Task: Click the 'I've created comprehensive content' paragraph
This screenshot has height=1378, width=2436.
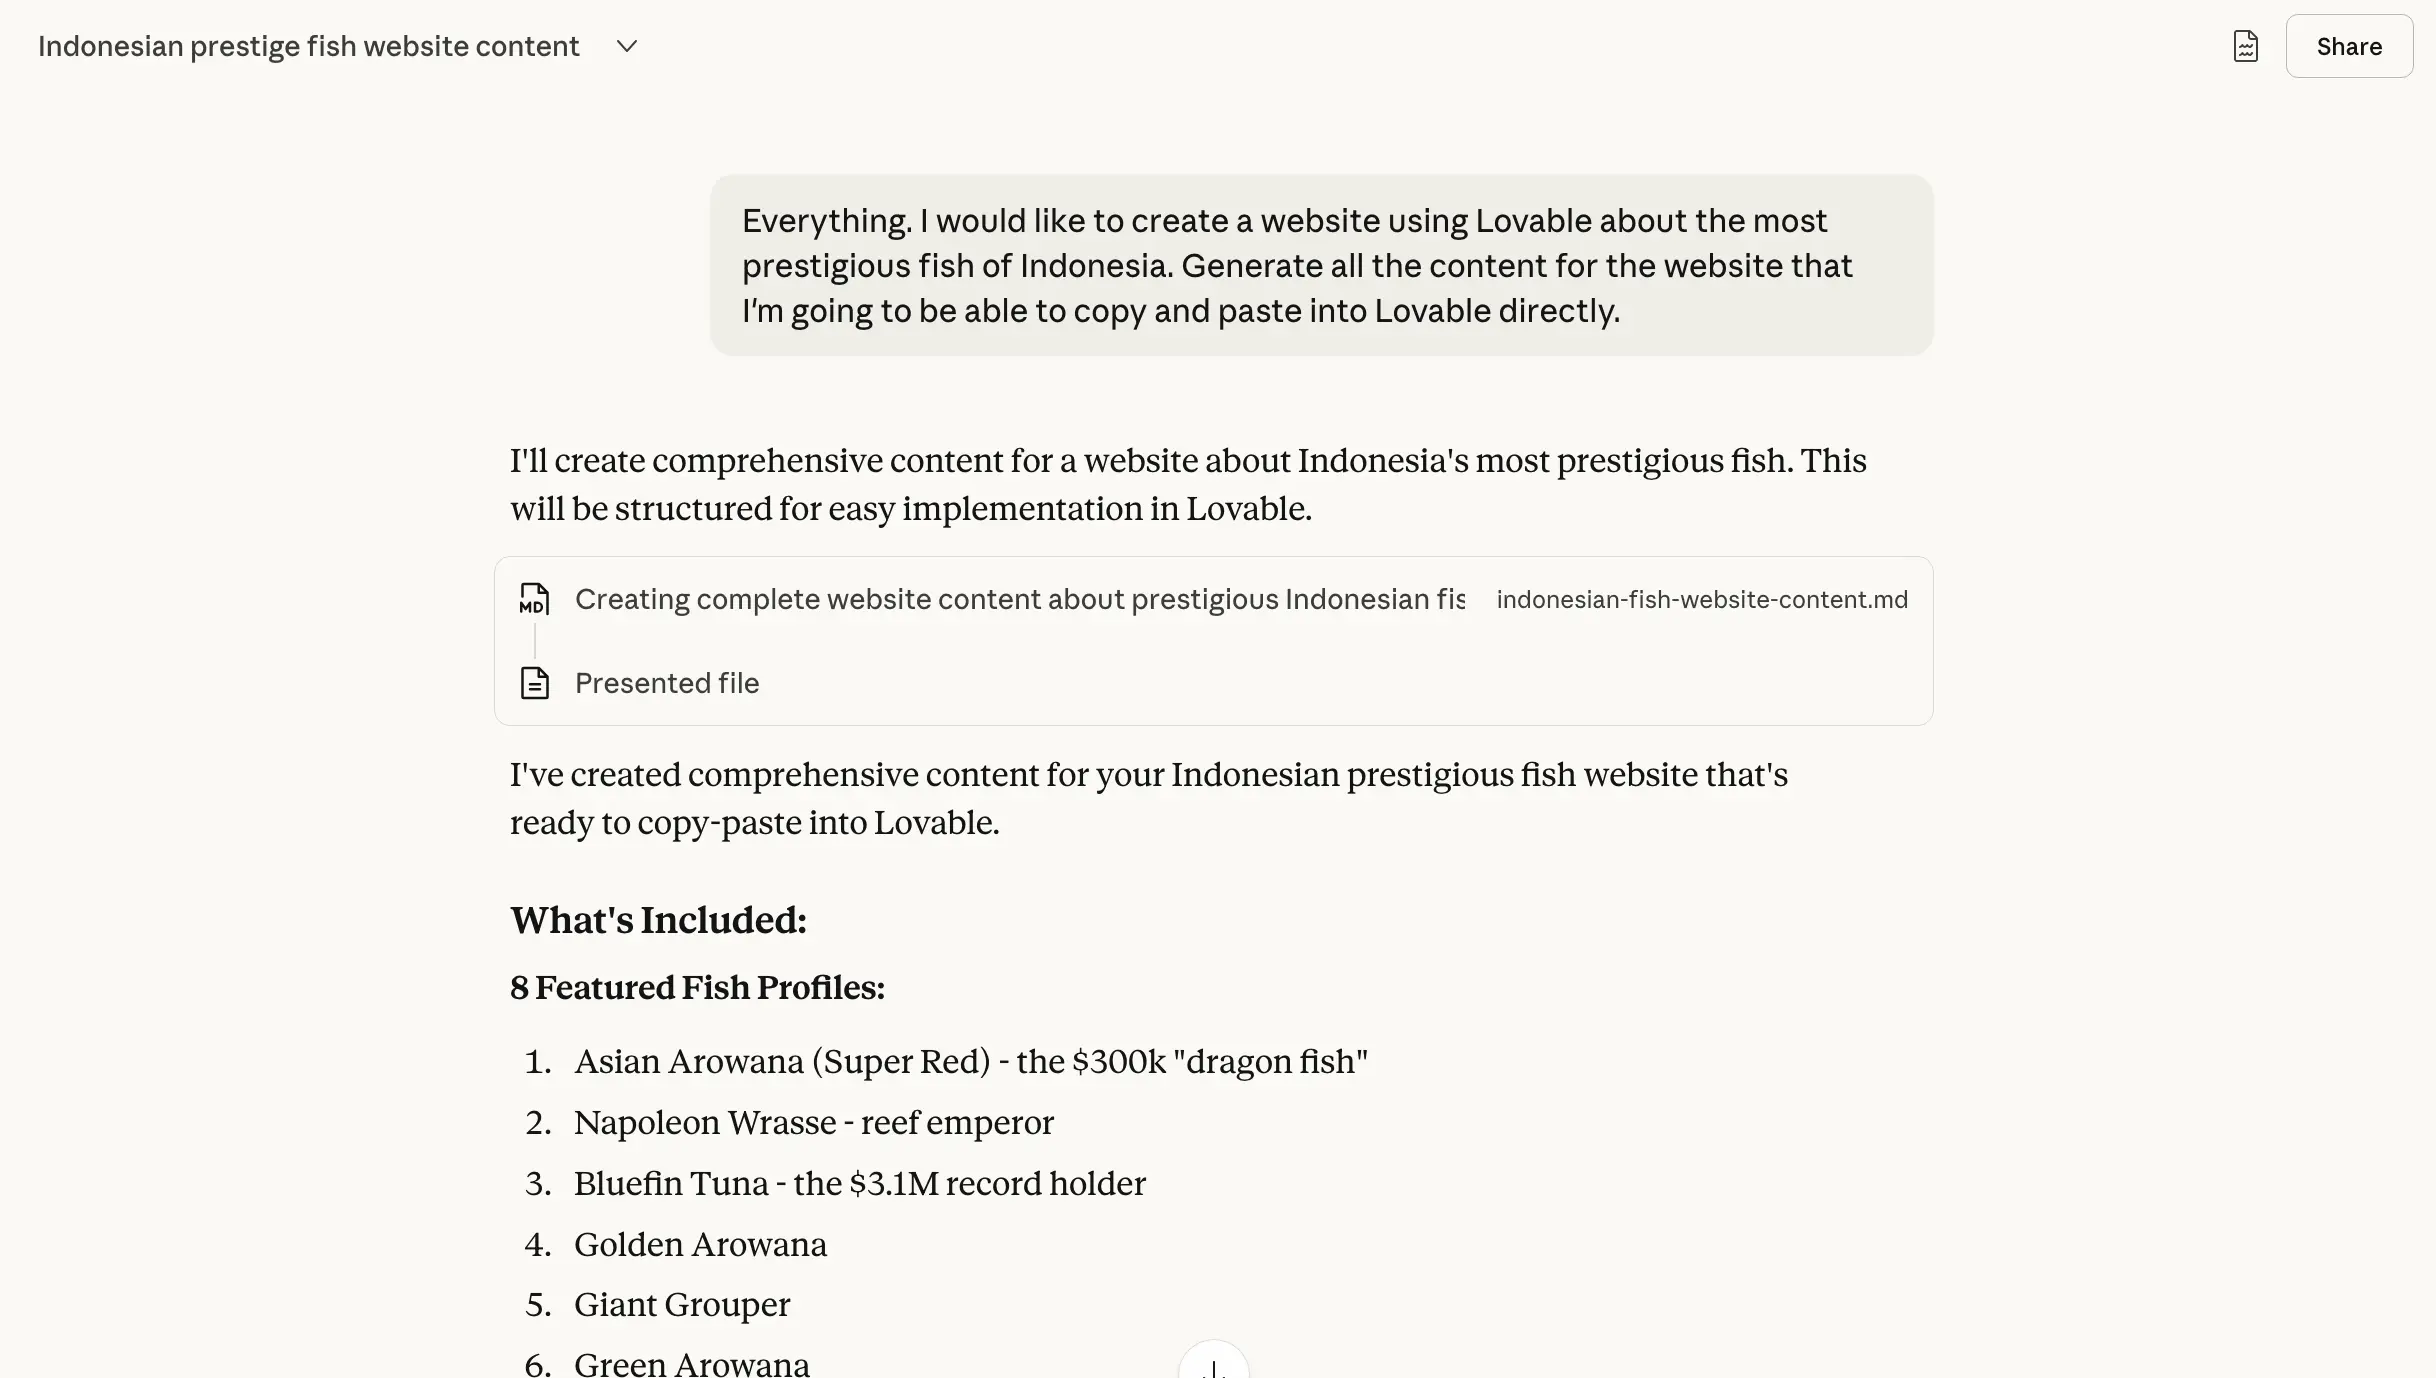Action: 1148,798
